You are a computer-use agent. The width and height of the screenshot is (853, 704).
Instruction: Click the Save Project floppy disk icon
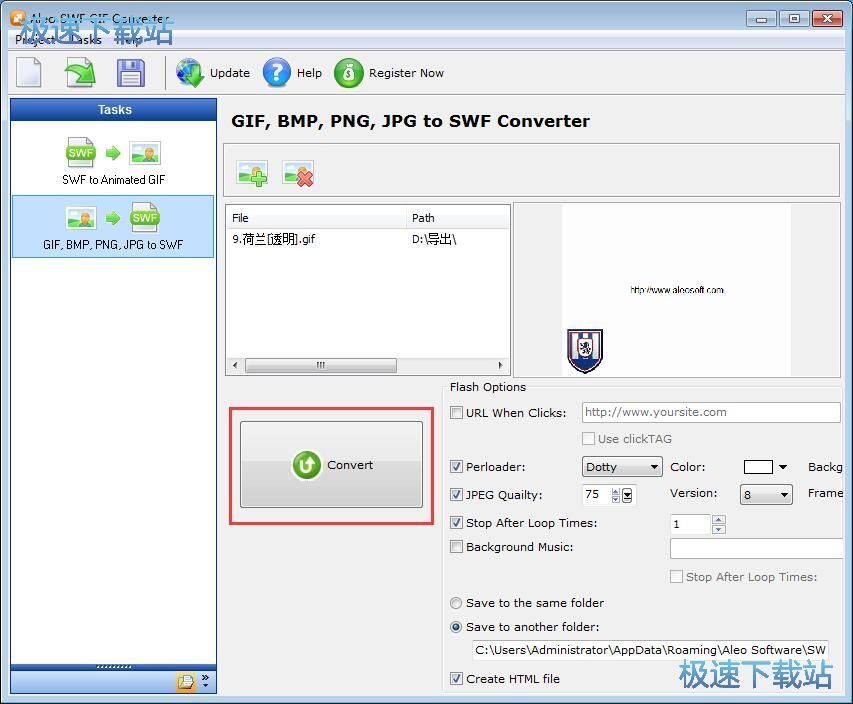pos(131,73)
